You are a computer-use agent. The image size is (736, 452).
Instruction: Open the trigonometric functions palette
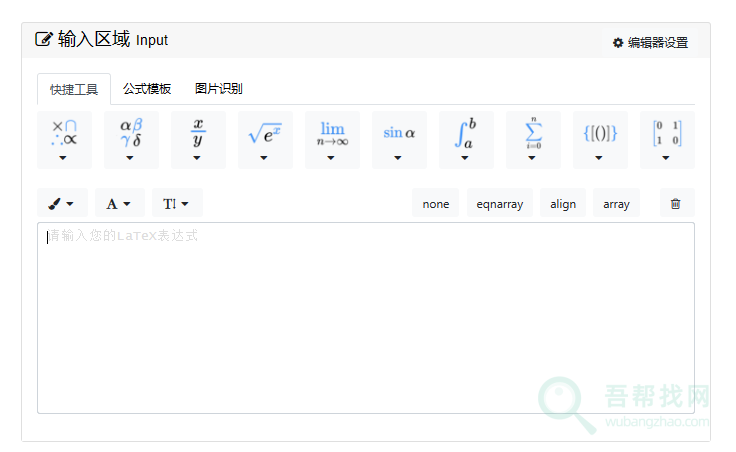[399, 140]
